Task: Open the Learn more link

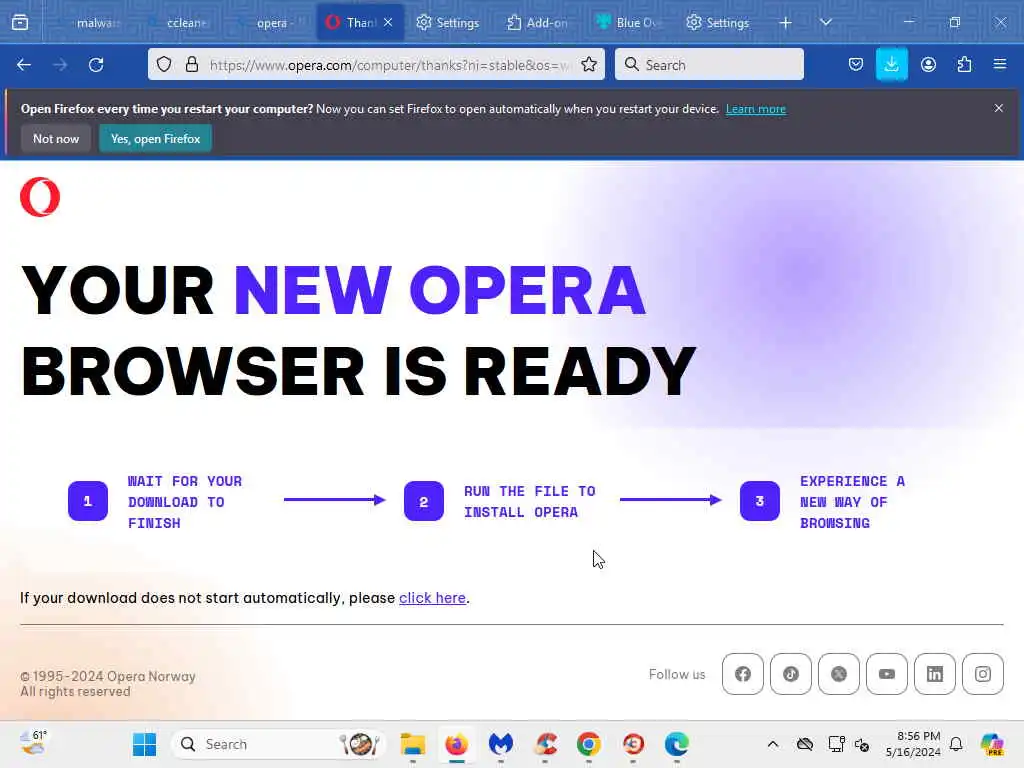Action: 756,109
